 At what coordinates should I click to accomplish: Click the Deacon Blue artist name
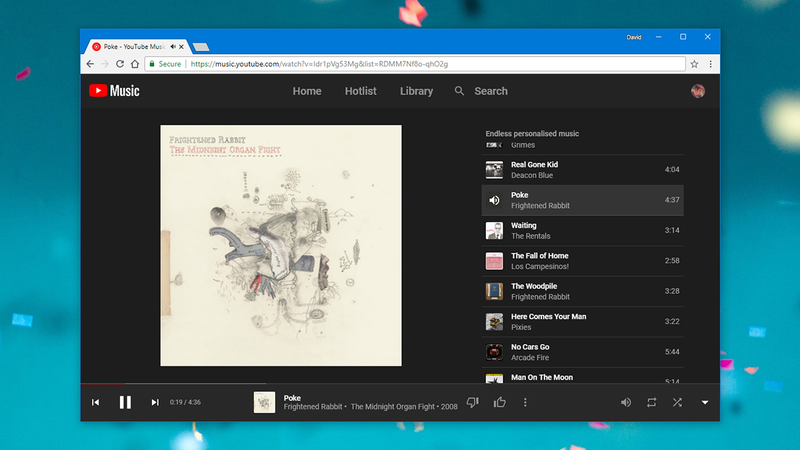(x=532, y=175)
